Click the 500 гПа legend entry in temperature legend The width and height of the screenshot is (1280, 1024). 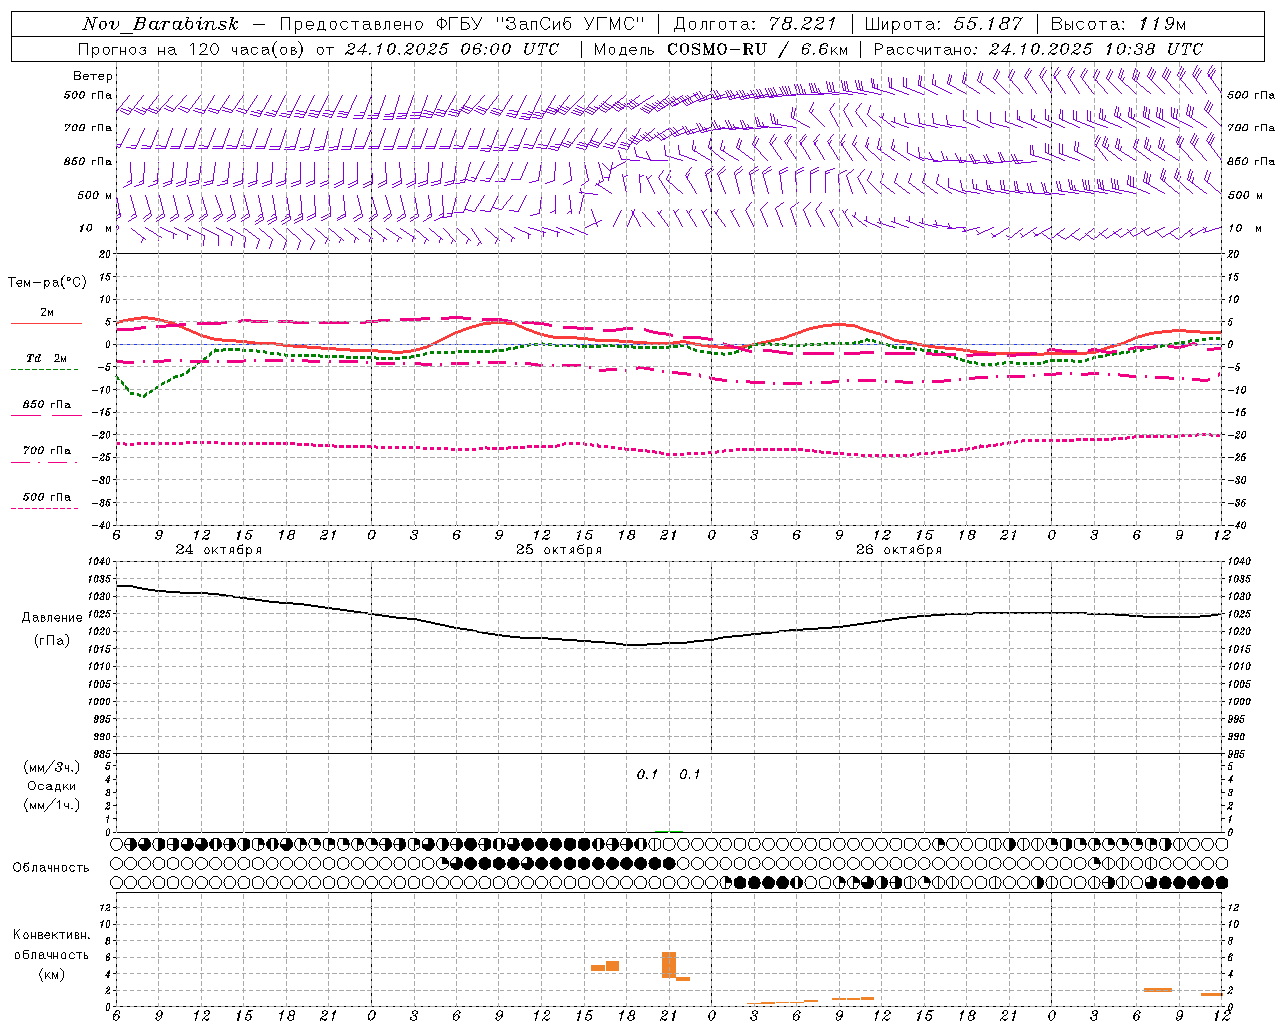tap(45, 501)
